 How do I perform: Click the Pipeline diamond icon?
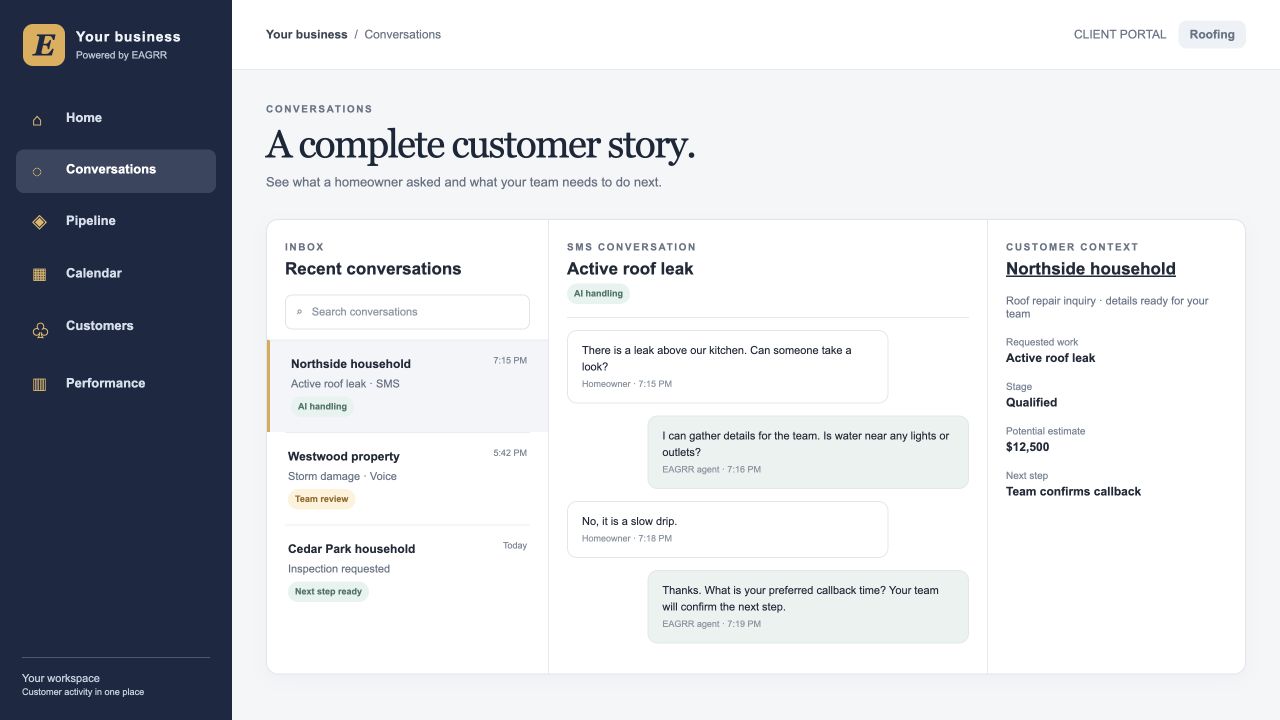(x=39, y=221)
